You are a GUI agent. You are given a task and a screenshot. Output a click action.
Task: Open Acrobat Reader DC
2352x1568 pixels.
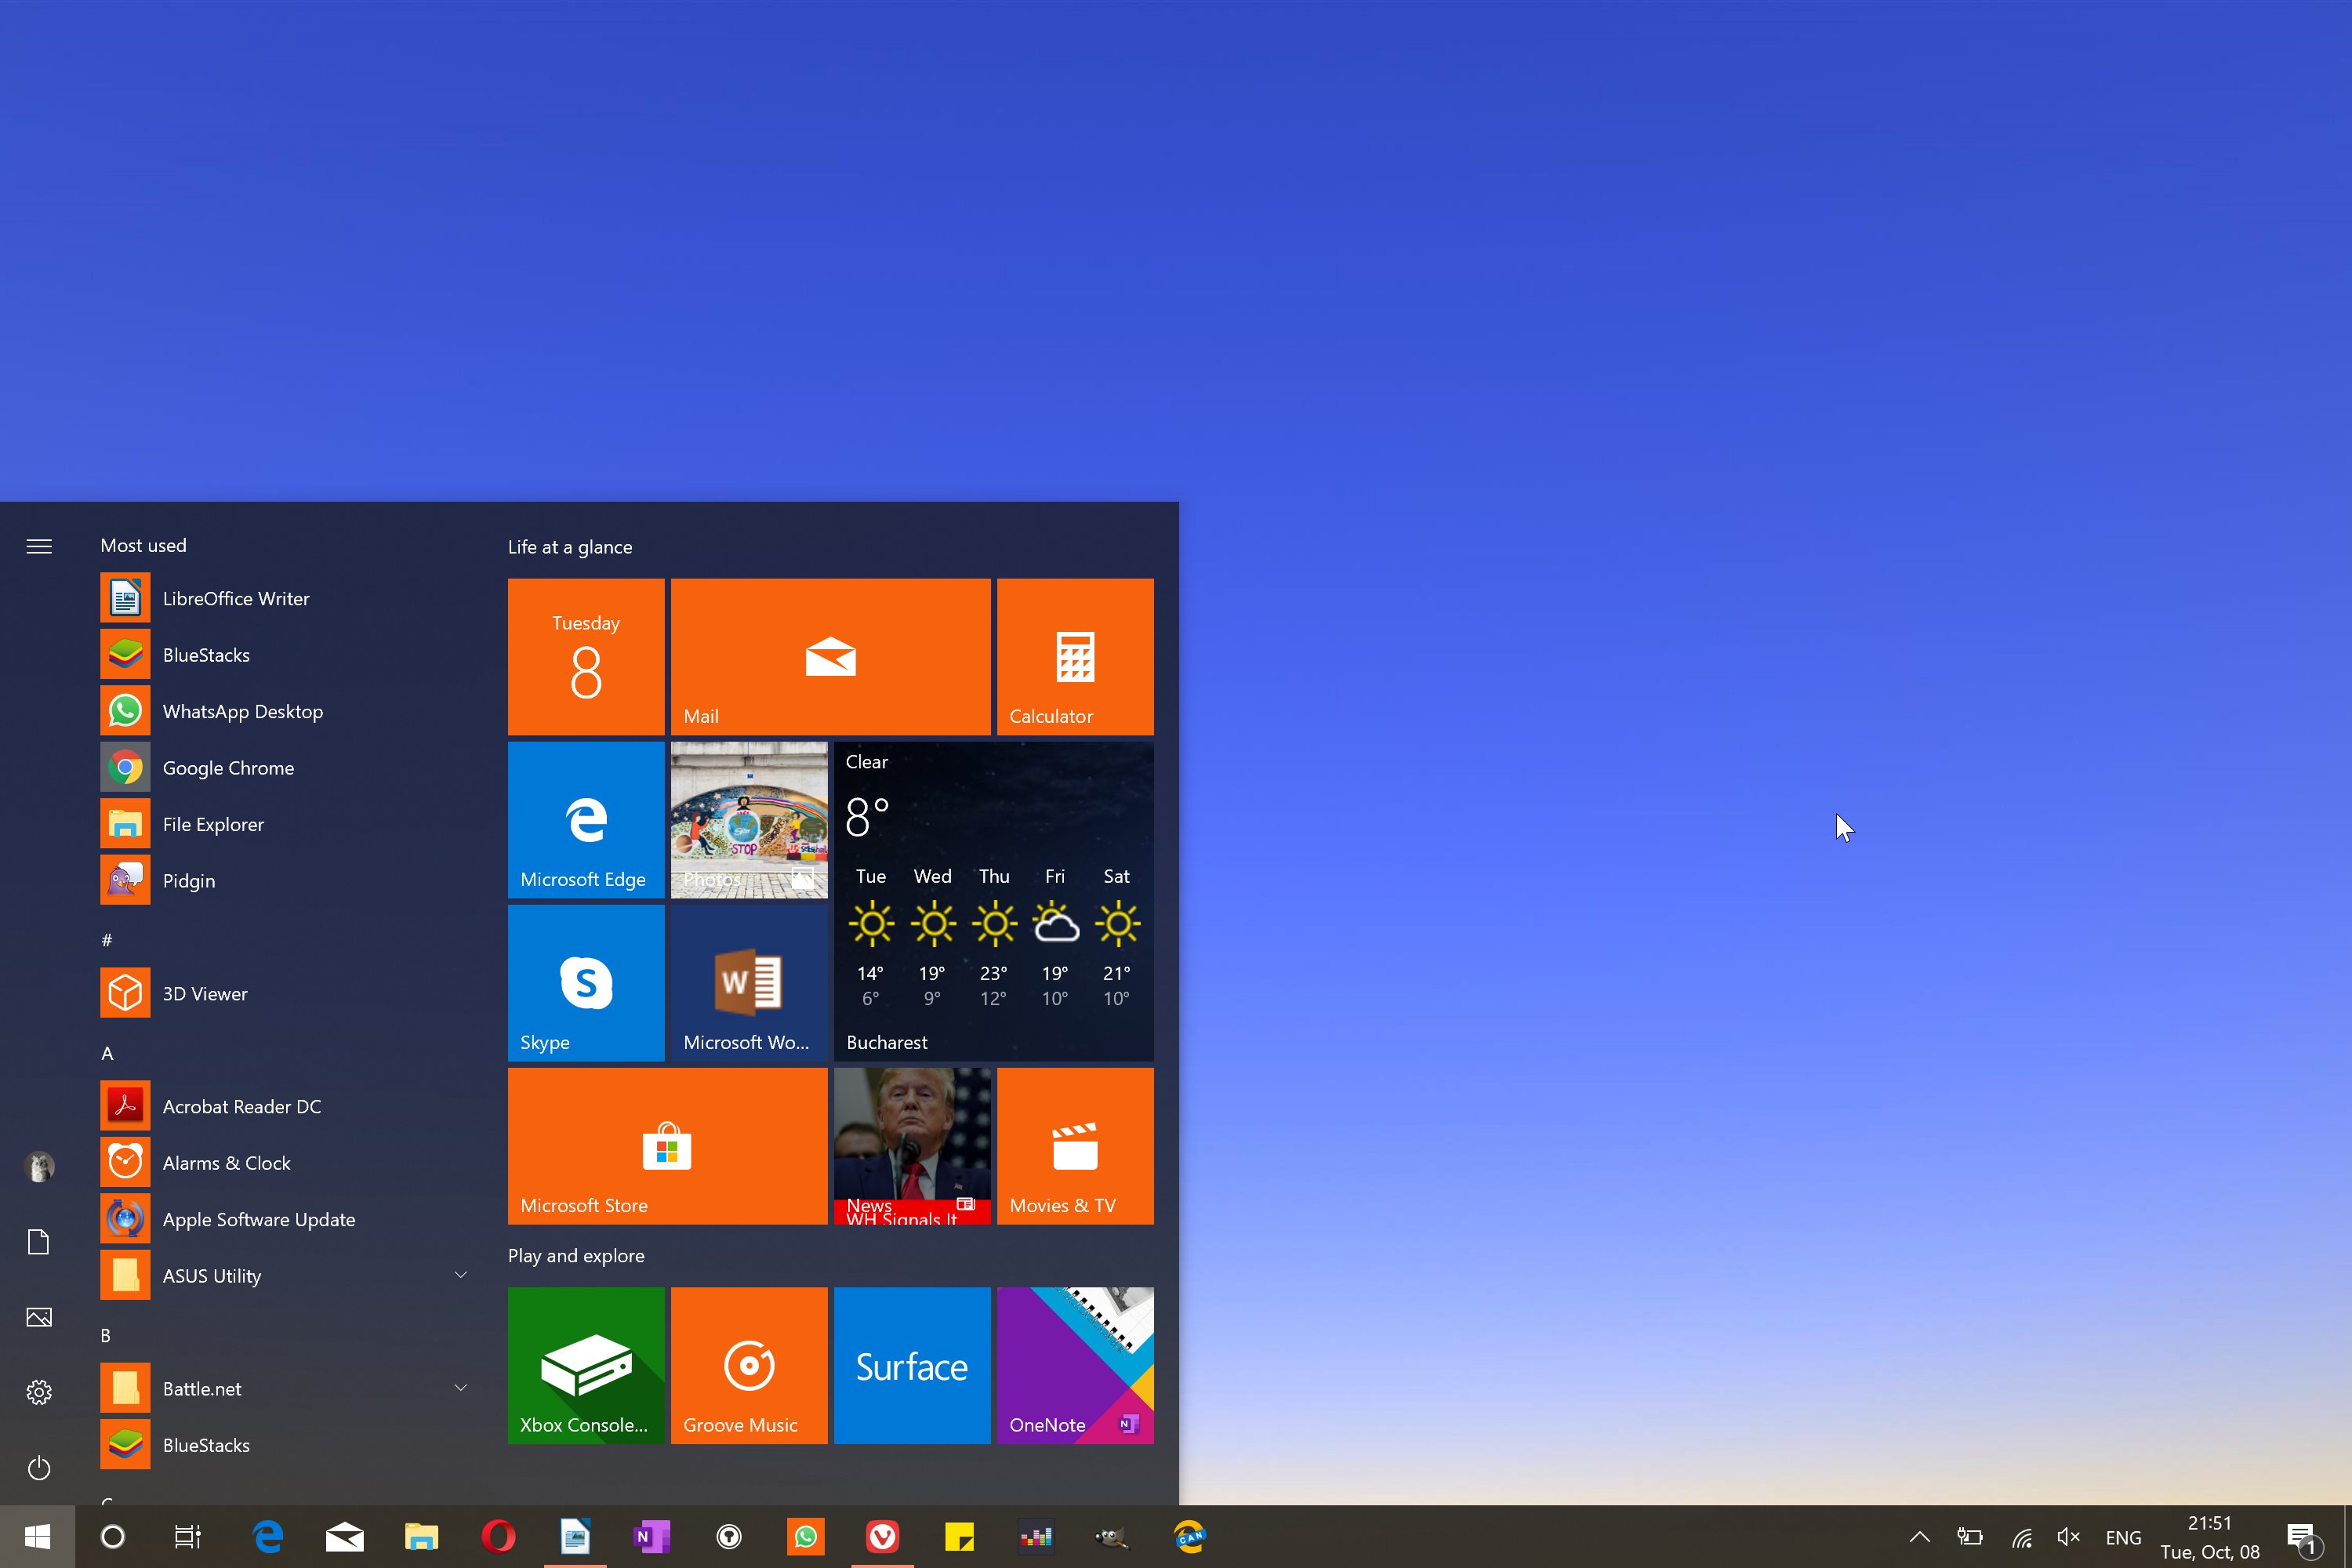pyautogui.click(x=285, y=1106)
